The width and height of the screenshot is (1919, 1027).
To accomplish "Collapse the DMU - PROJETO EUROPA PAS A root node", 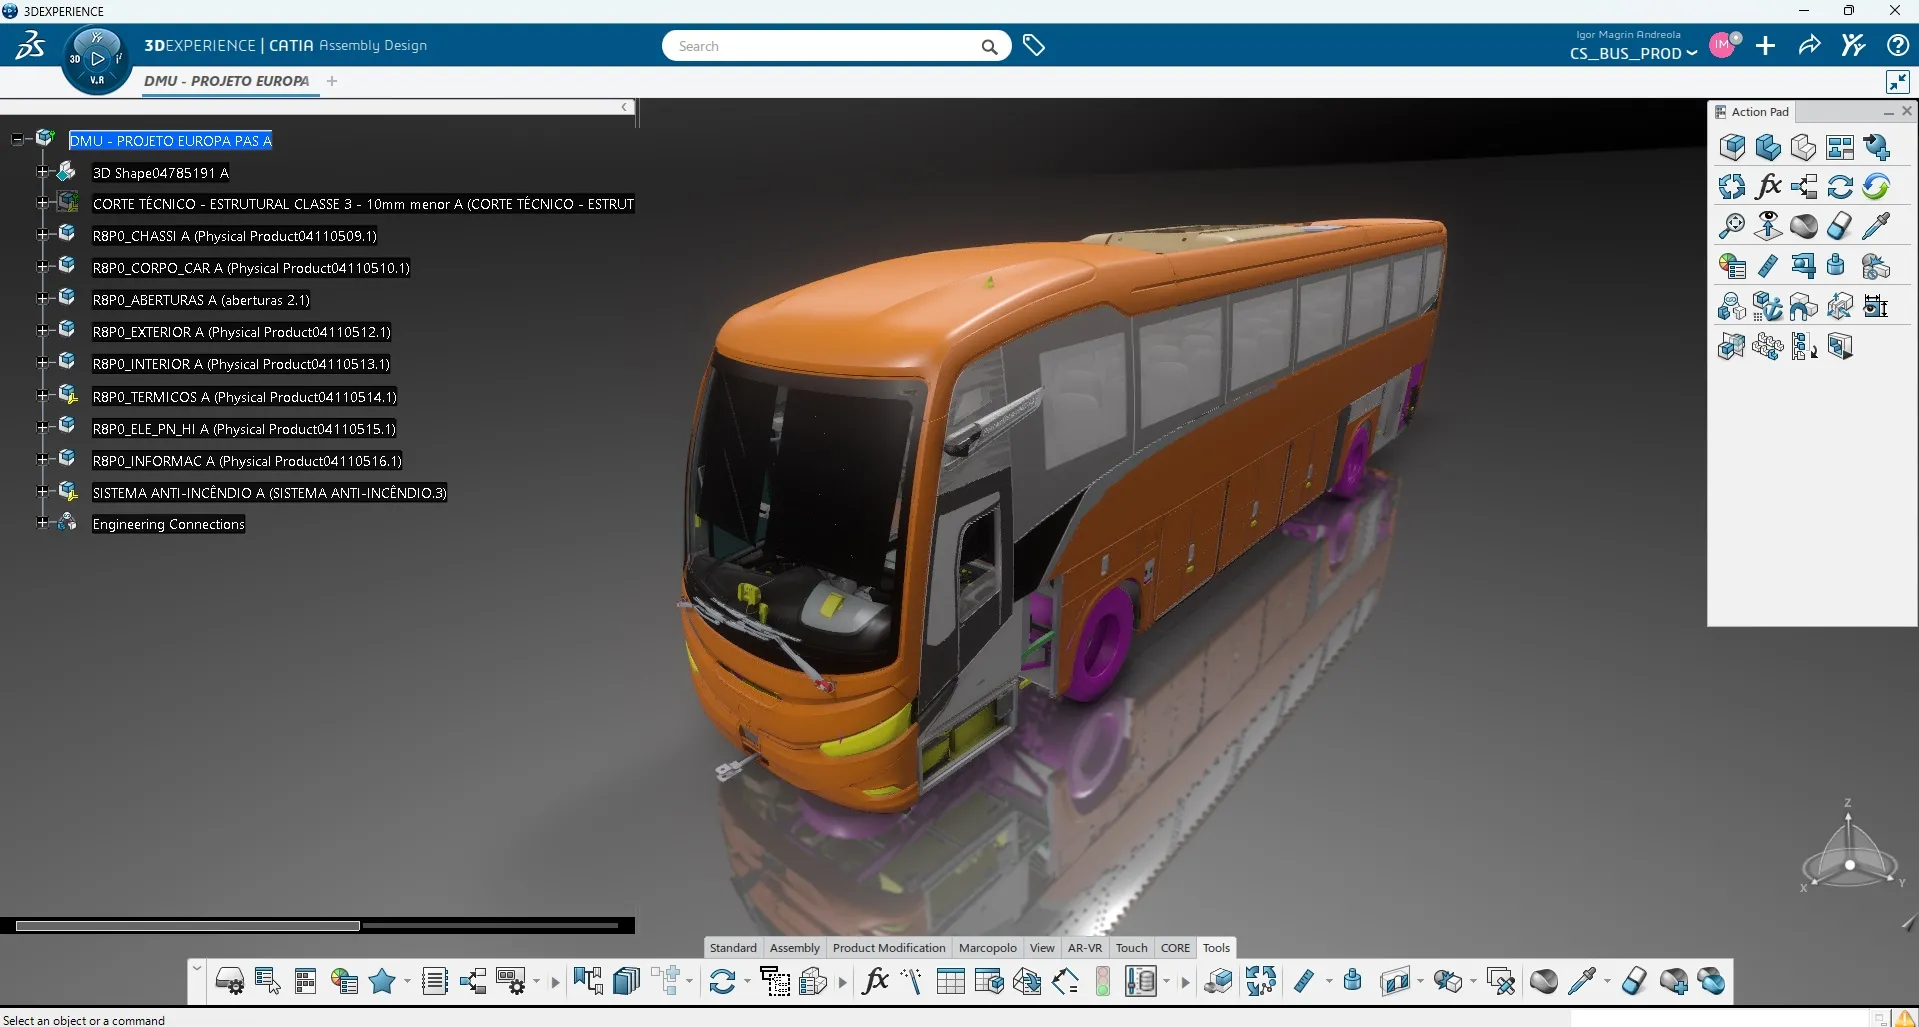I will pyautogui.click(x=16, y=139).
